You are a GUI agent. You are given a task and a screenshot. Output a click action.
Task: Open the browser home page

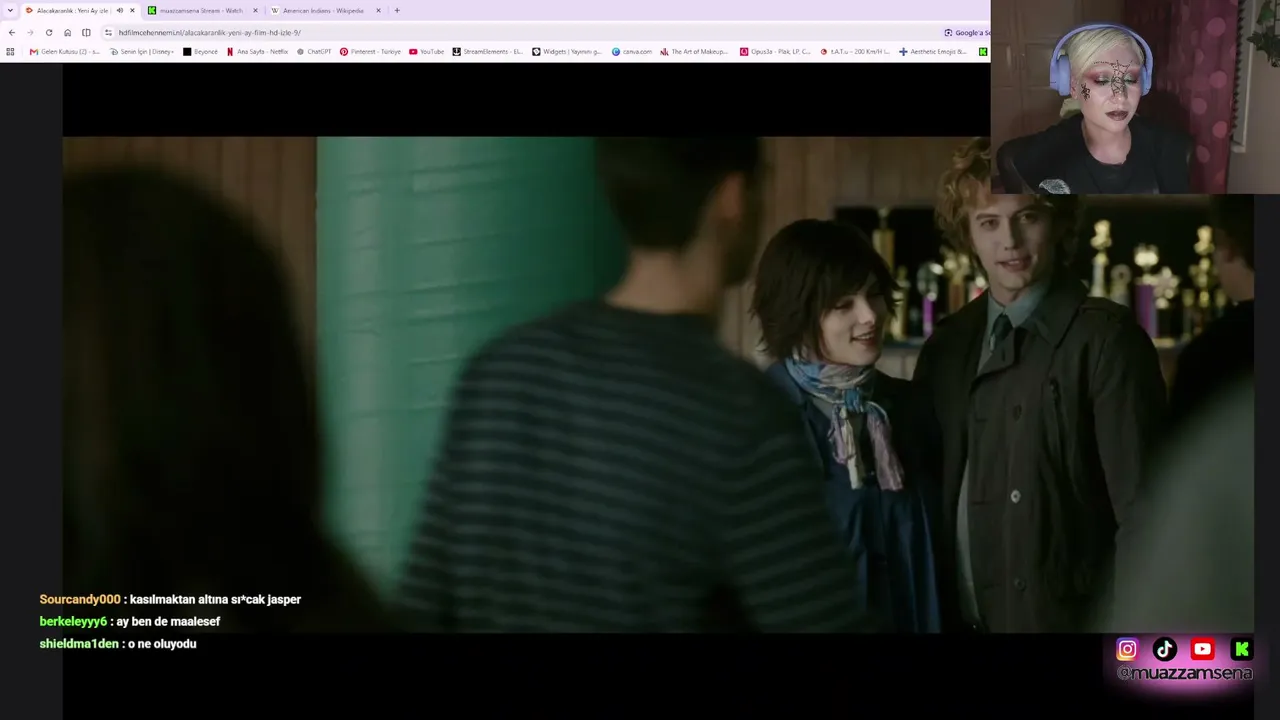68,32
